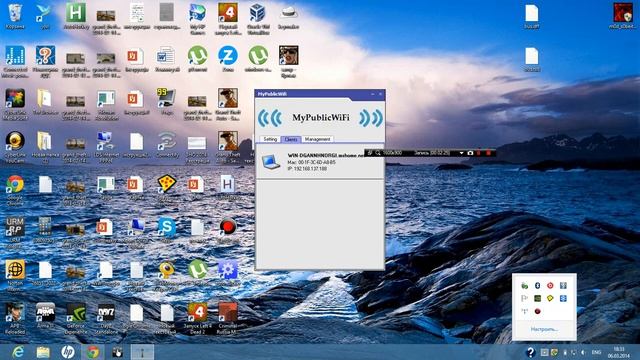This screenshot has height=360, width=640.
Task: Select the Clients tab in MyPublicWiFi
Action: [x=291, y=139]
